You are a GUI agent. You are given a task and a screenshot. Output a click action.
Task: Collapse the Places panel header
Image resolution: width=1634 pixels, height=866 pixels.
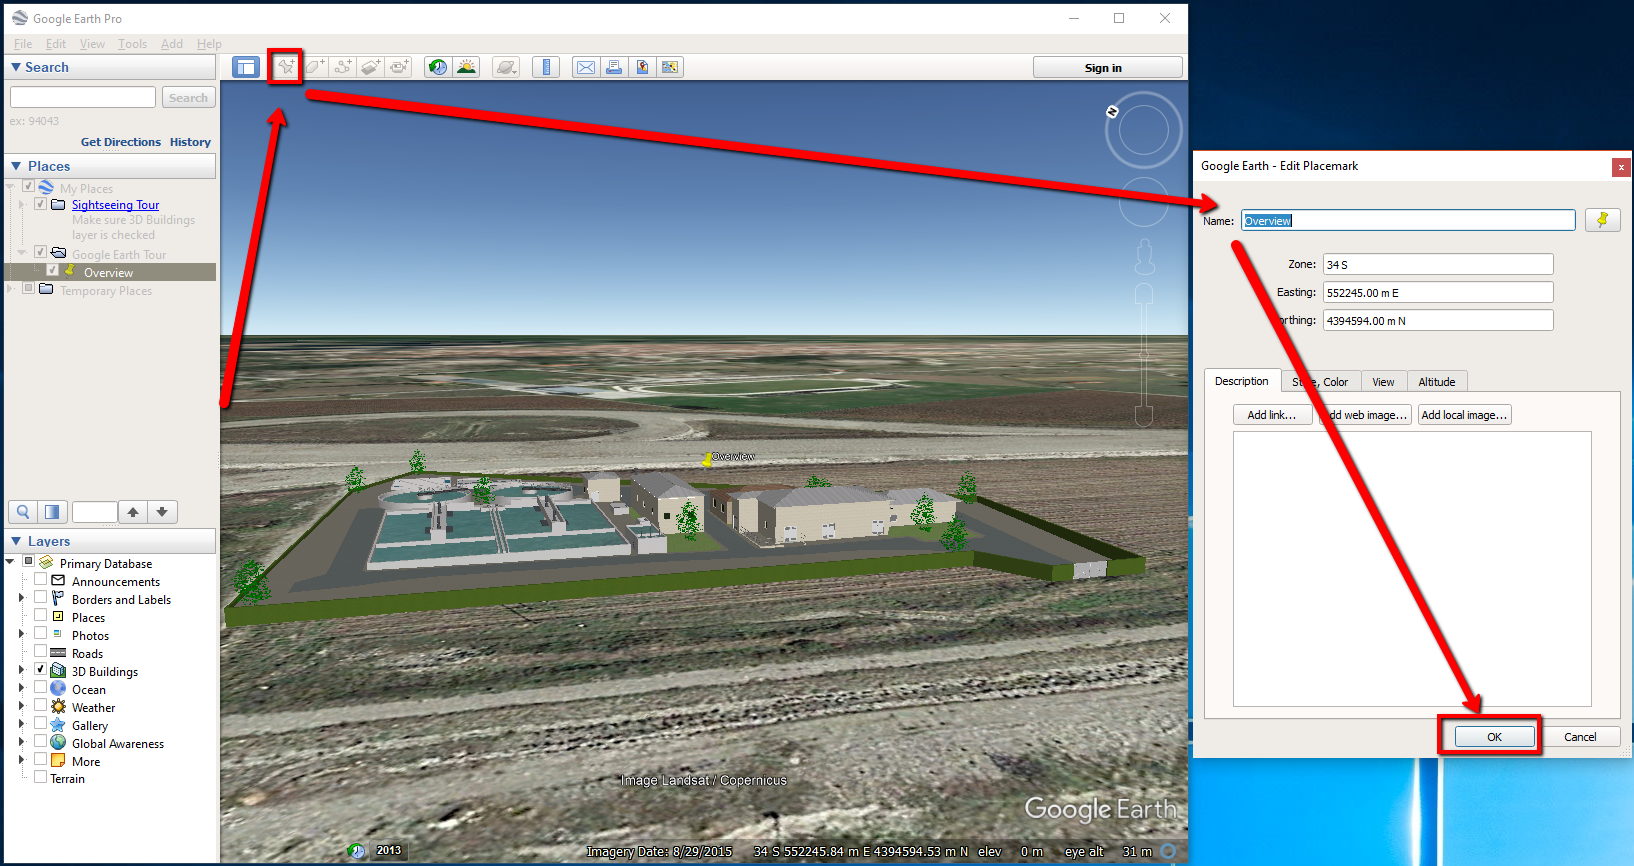pos(110,166)
